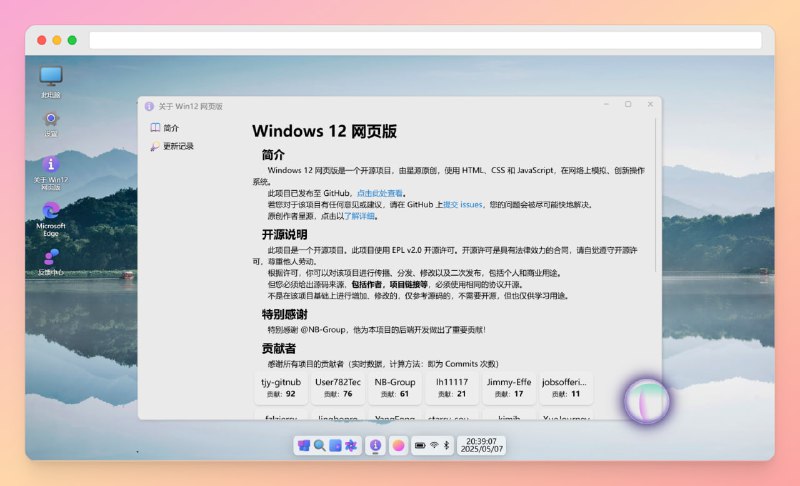Click the battery status icon

click(x=420, y=446)
